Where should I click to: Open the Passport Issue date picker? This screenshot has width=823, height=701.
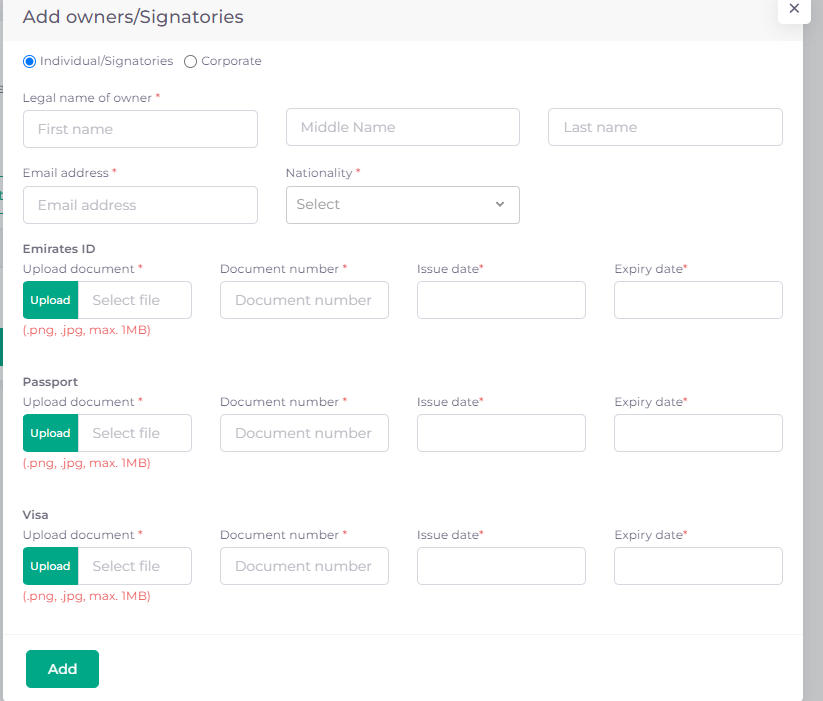coord(501,433)
